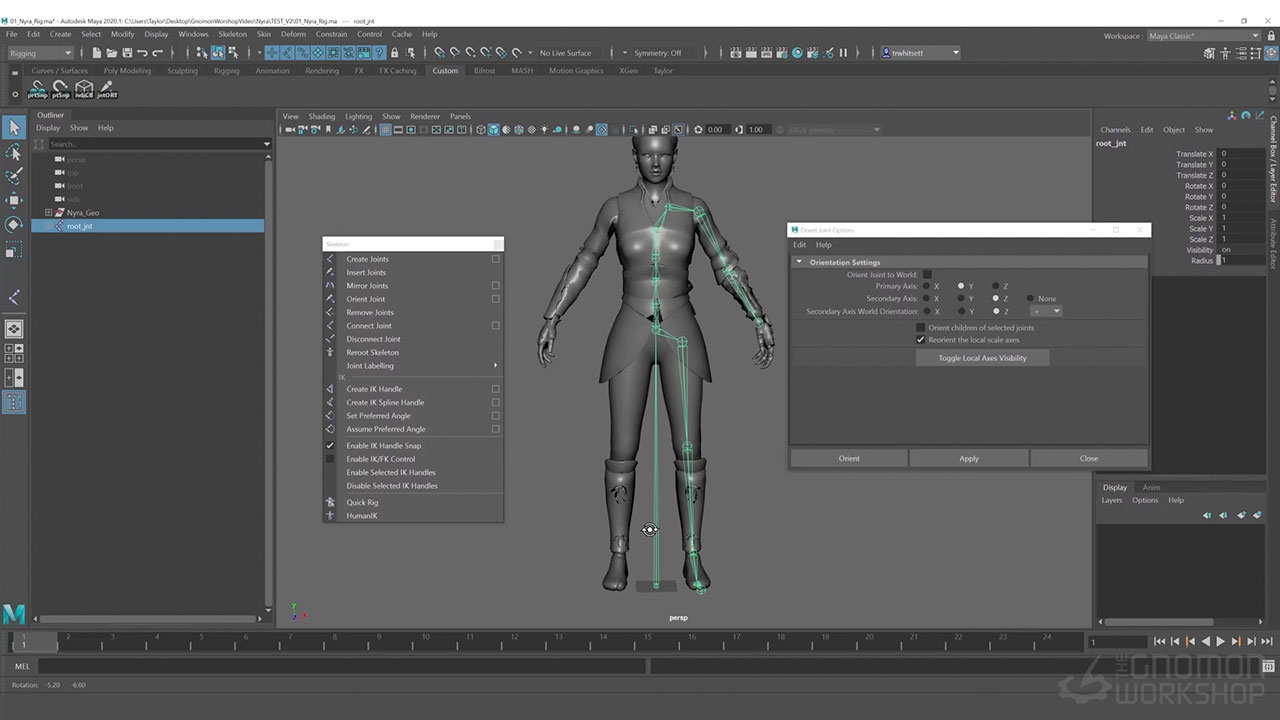Select the Lasso tool in the toolbox
Screen dimensions: 1280x720
pos(14,152)
